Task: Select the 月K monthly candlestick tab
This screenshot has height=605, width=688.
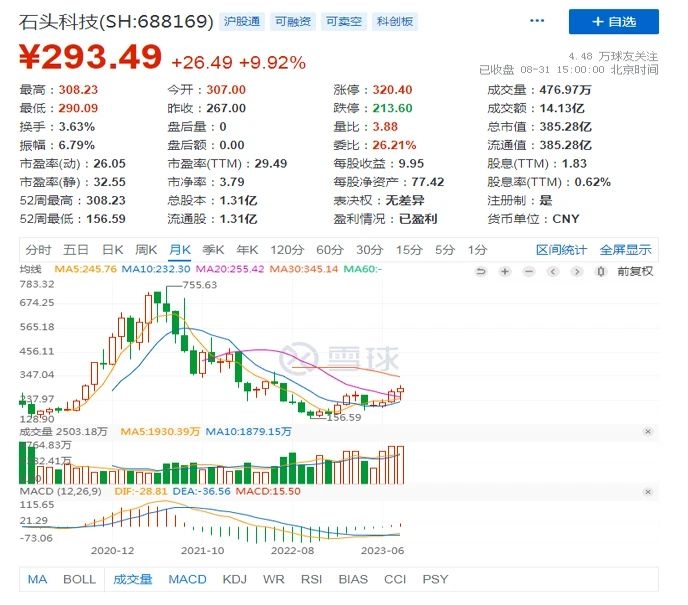Action: pos(180,250)
